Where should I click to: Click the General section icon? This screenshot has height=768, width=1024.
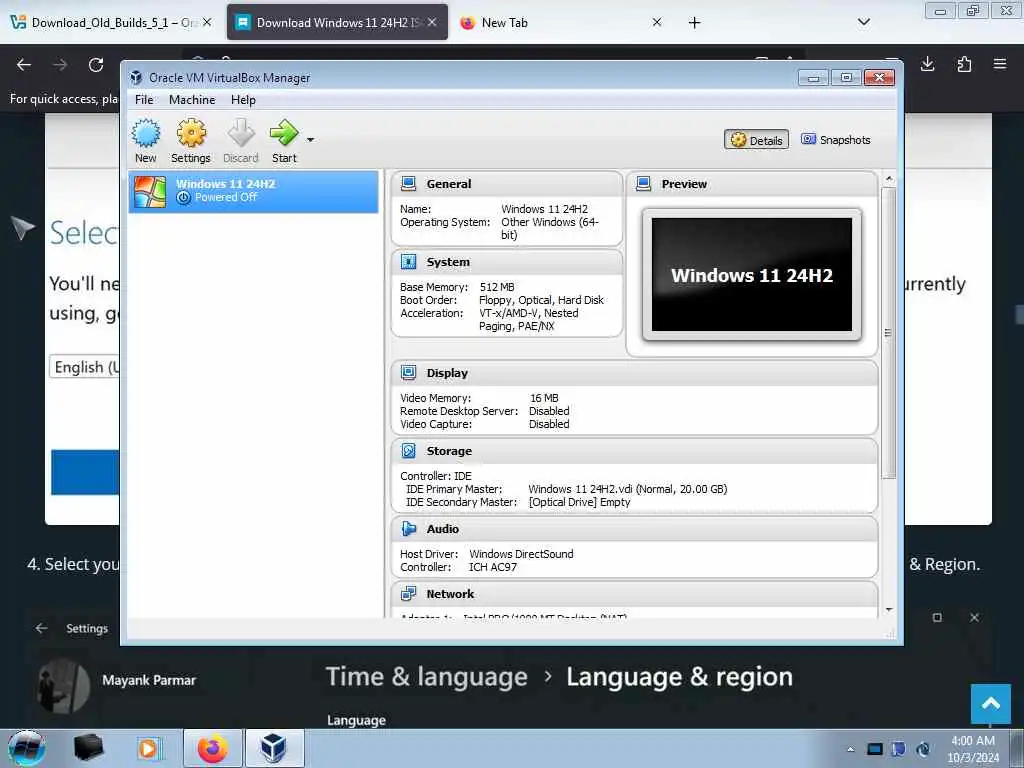(409, 184)
